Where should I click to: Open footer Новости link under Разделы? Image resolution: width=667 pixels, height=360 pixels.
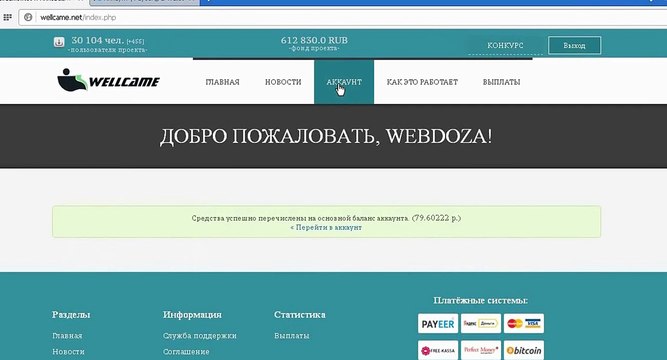click(x=68, y=352)
